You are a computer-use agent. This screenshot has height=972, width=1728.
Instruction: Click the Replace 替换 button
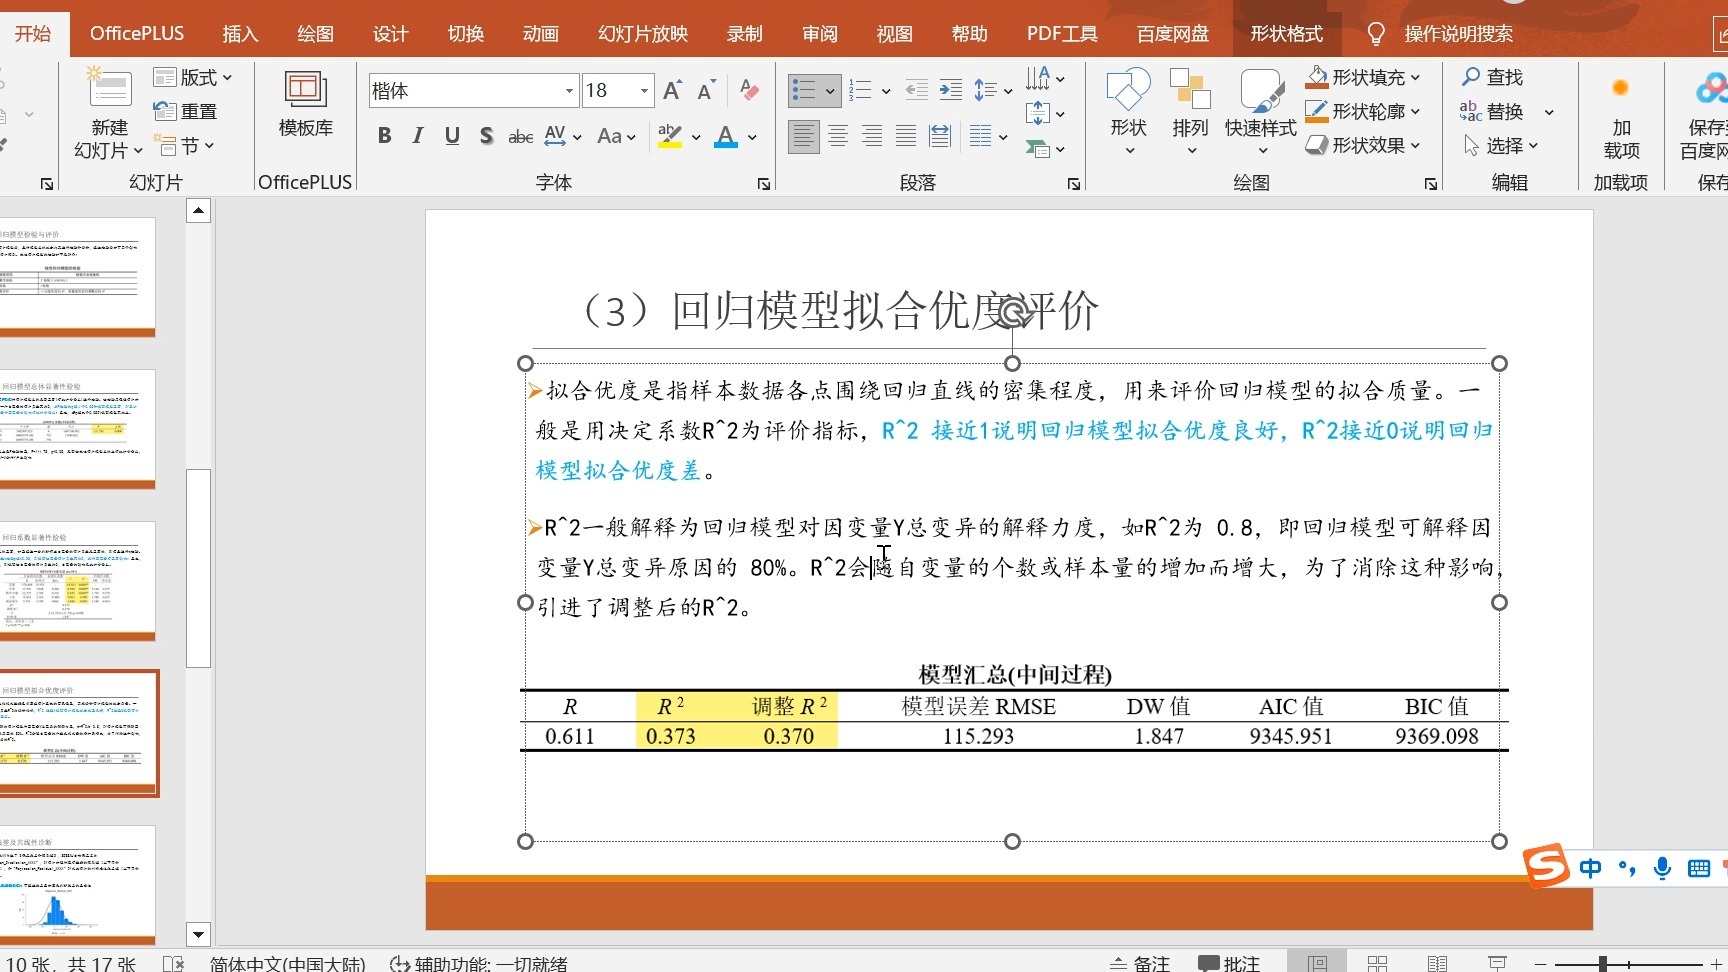[1492, 111]
